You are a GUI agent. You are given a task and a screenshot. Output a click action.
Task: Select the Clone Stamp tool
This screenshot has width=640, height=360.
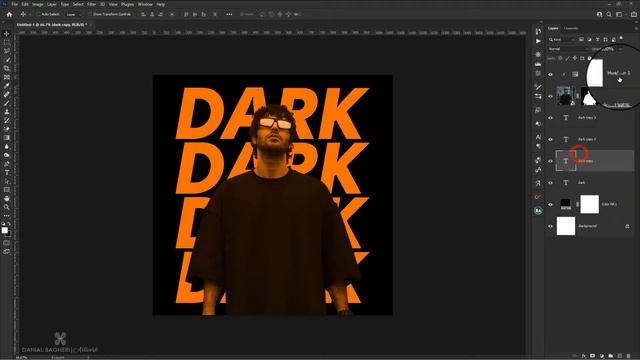pos(7,112)
